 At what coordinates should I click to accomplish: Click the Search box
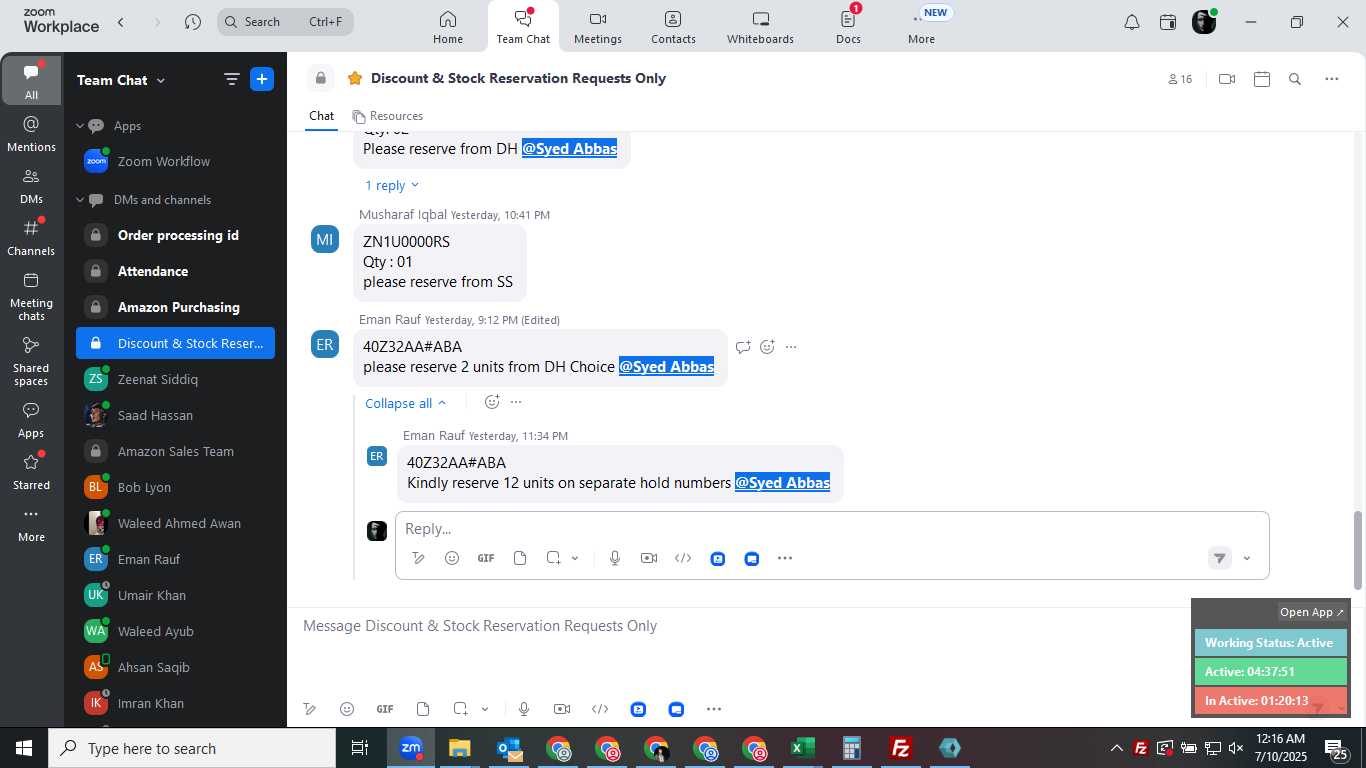coord(285,22)
